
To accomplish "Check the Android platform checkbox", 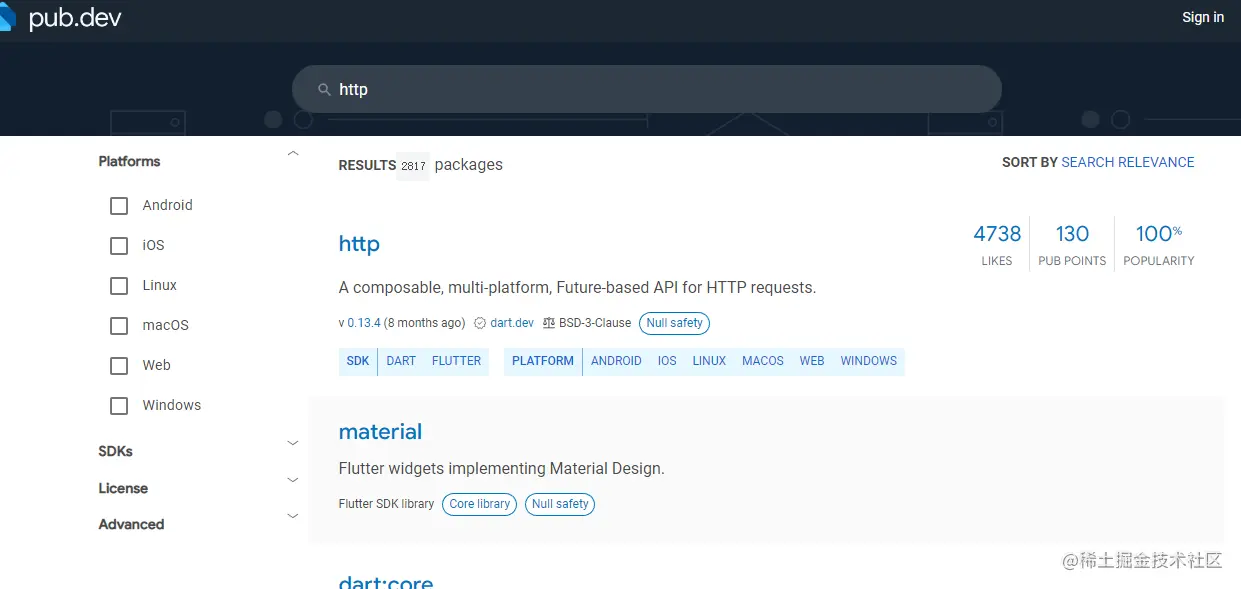I will pyautogui.click(x=119, y=206).
